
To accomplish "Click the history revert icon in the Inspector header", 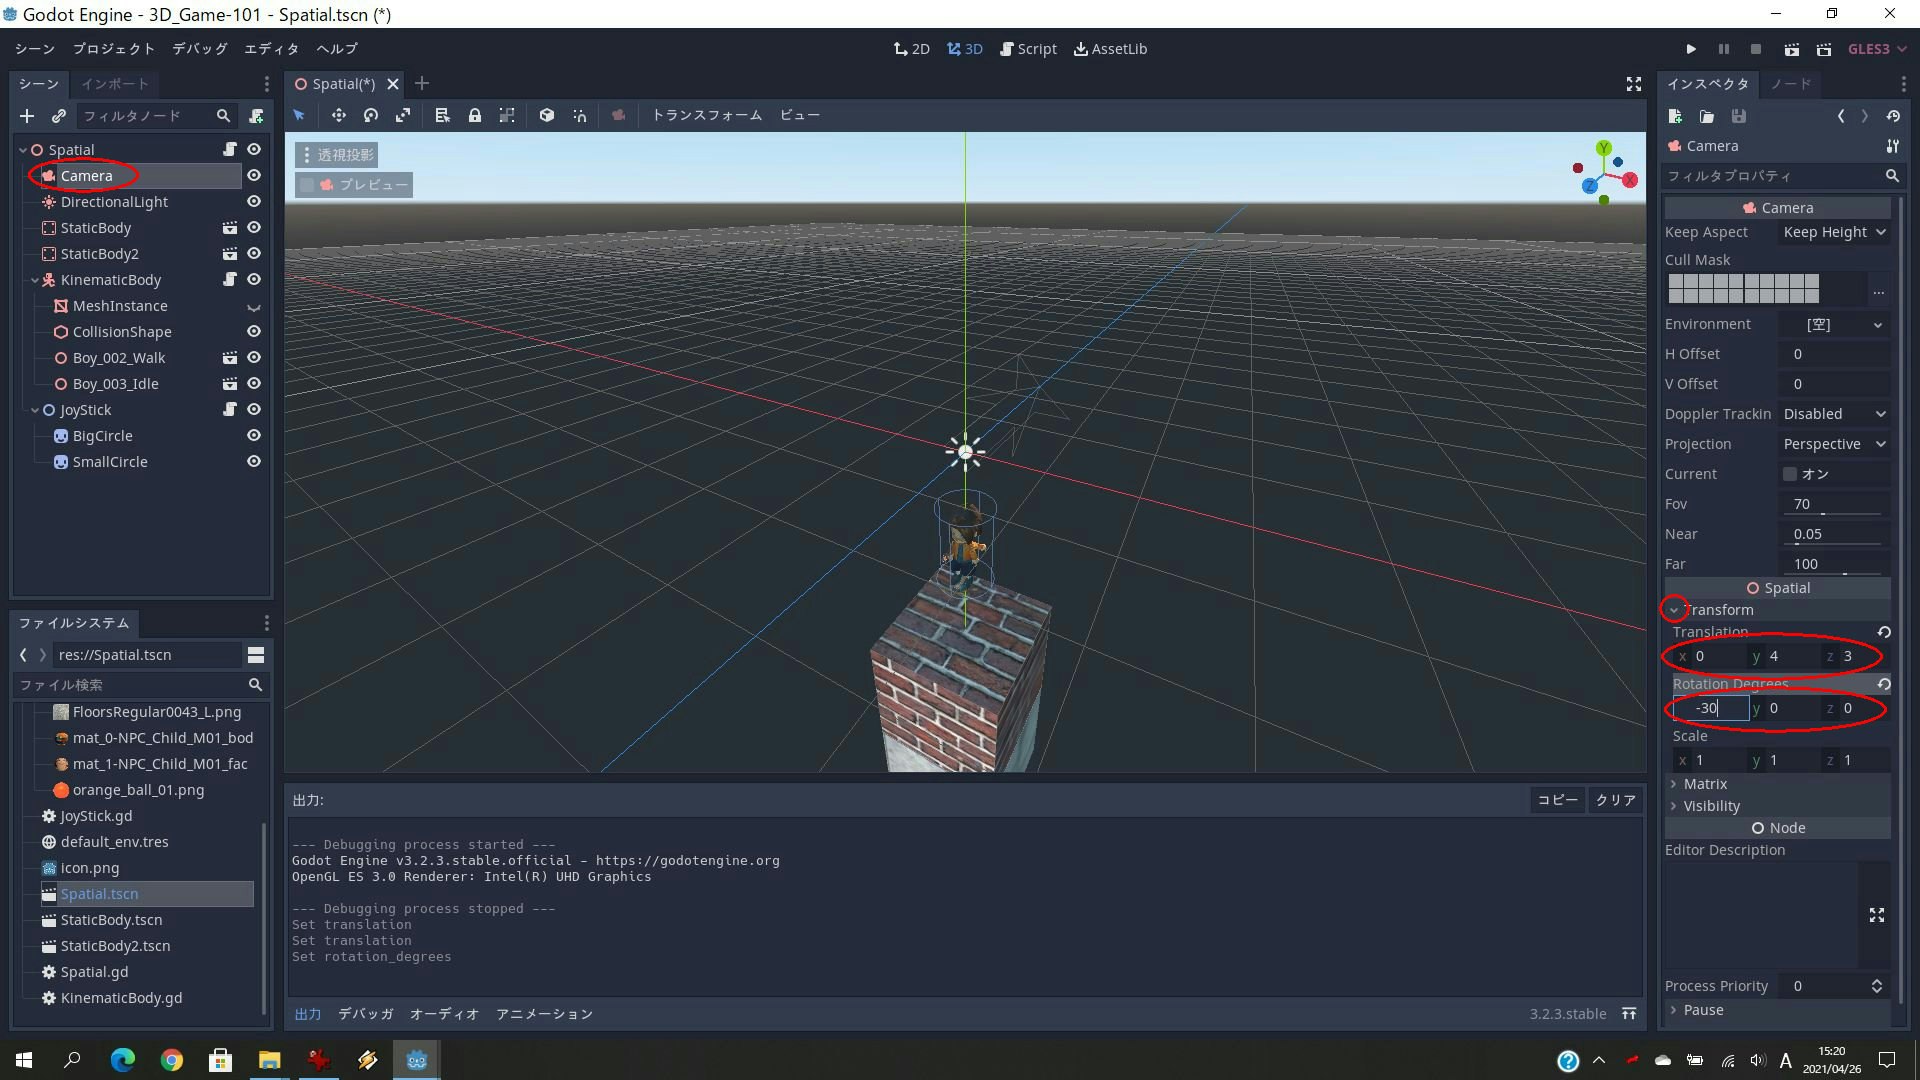I will pos(1894,116).
